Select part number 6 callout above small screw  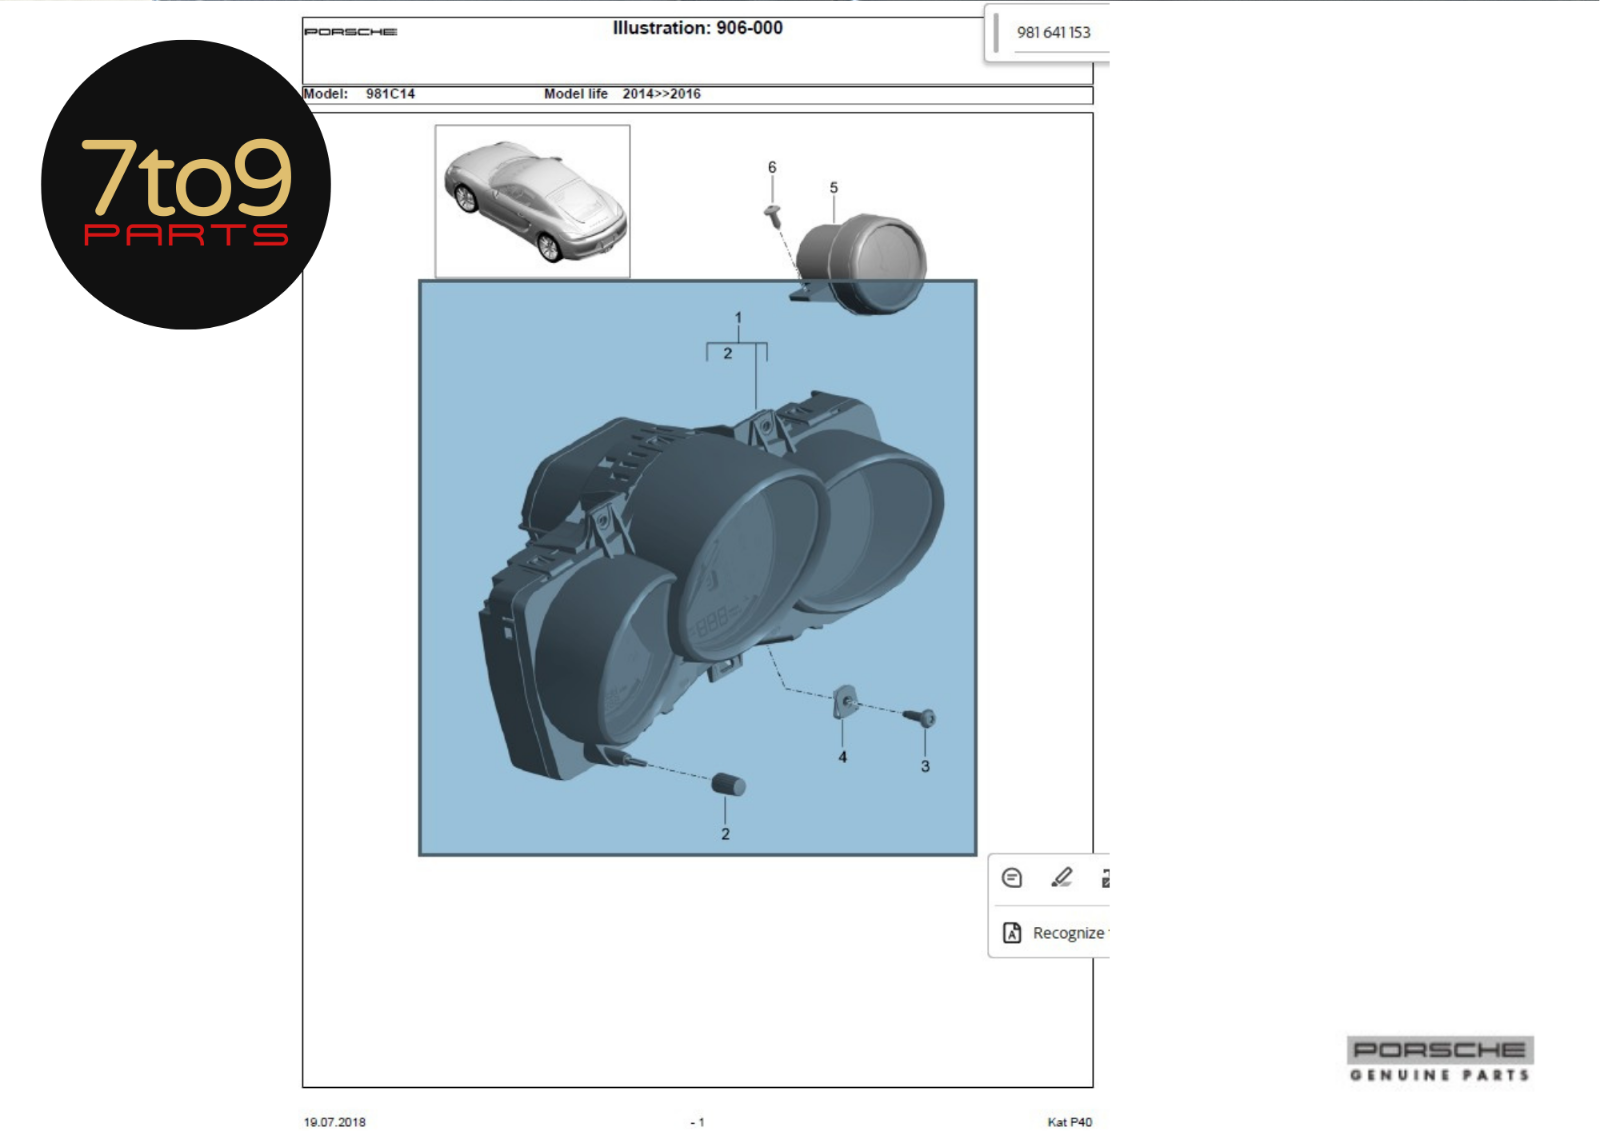[x=771, y=167]
